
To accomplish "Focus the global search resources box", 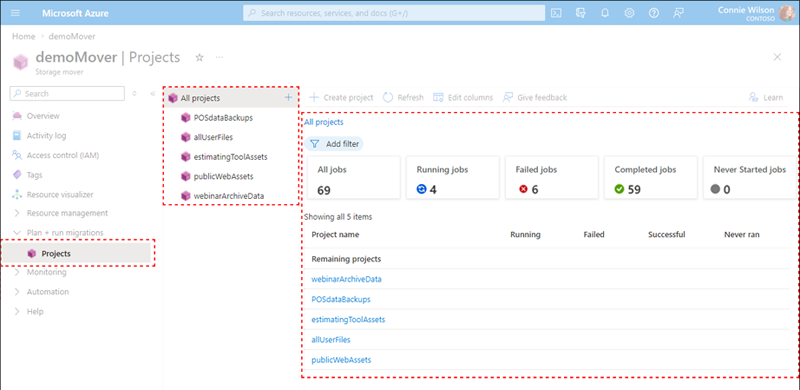I will (394, 13).
